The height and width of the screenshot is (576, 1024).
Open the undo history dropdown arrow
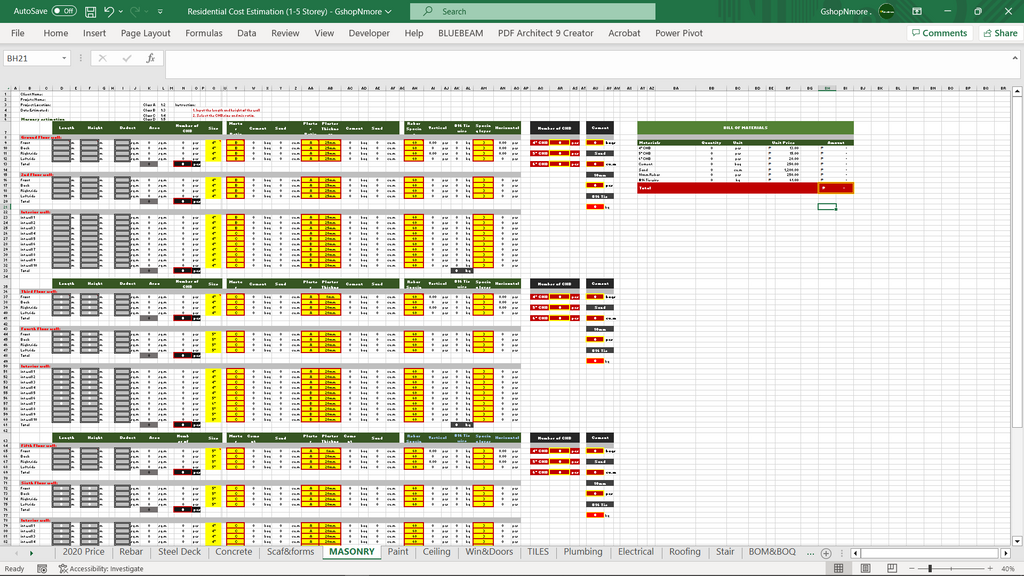121,12
